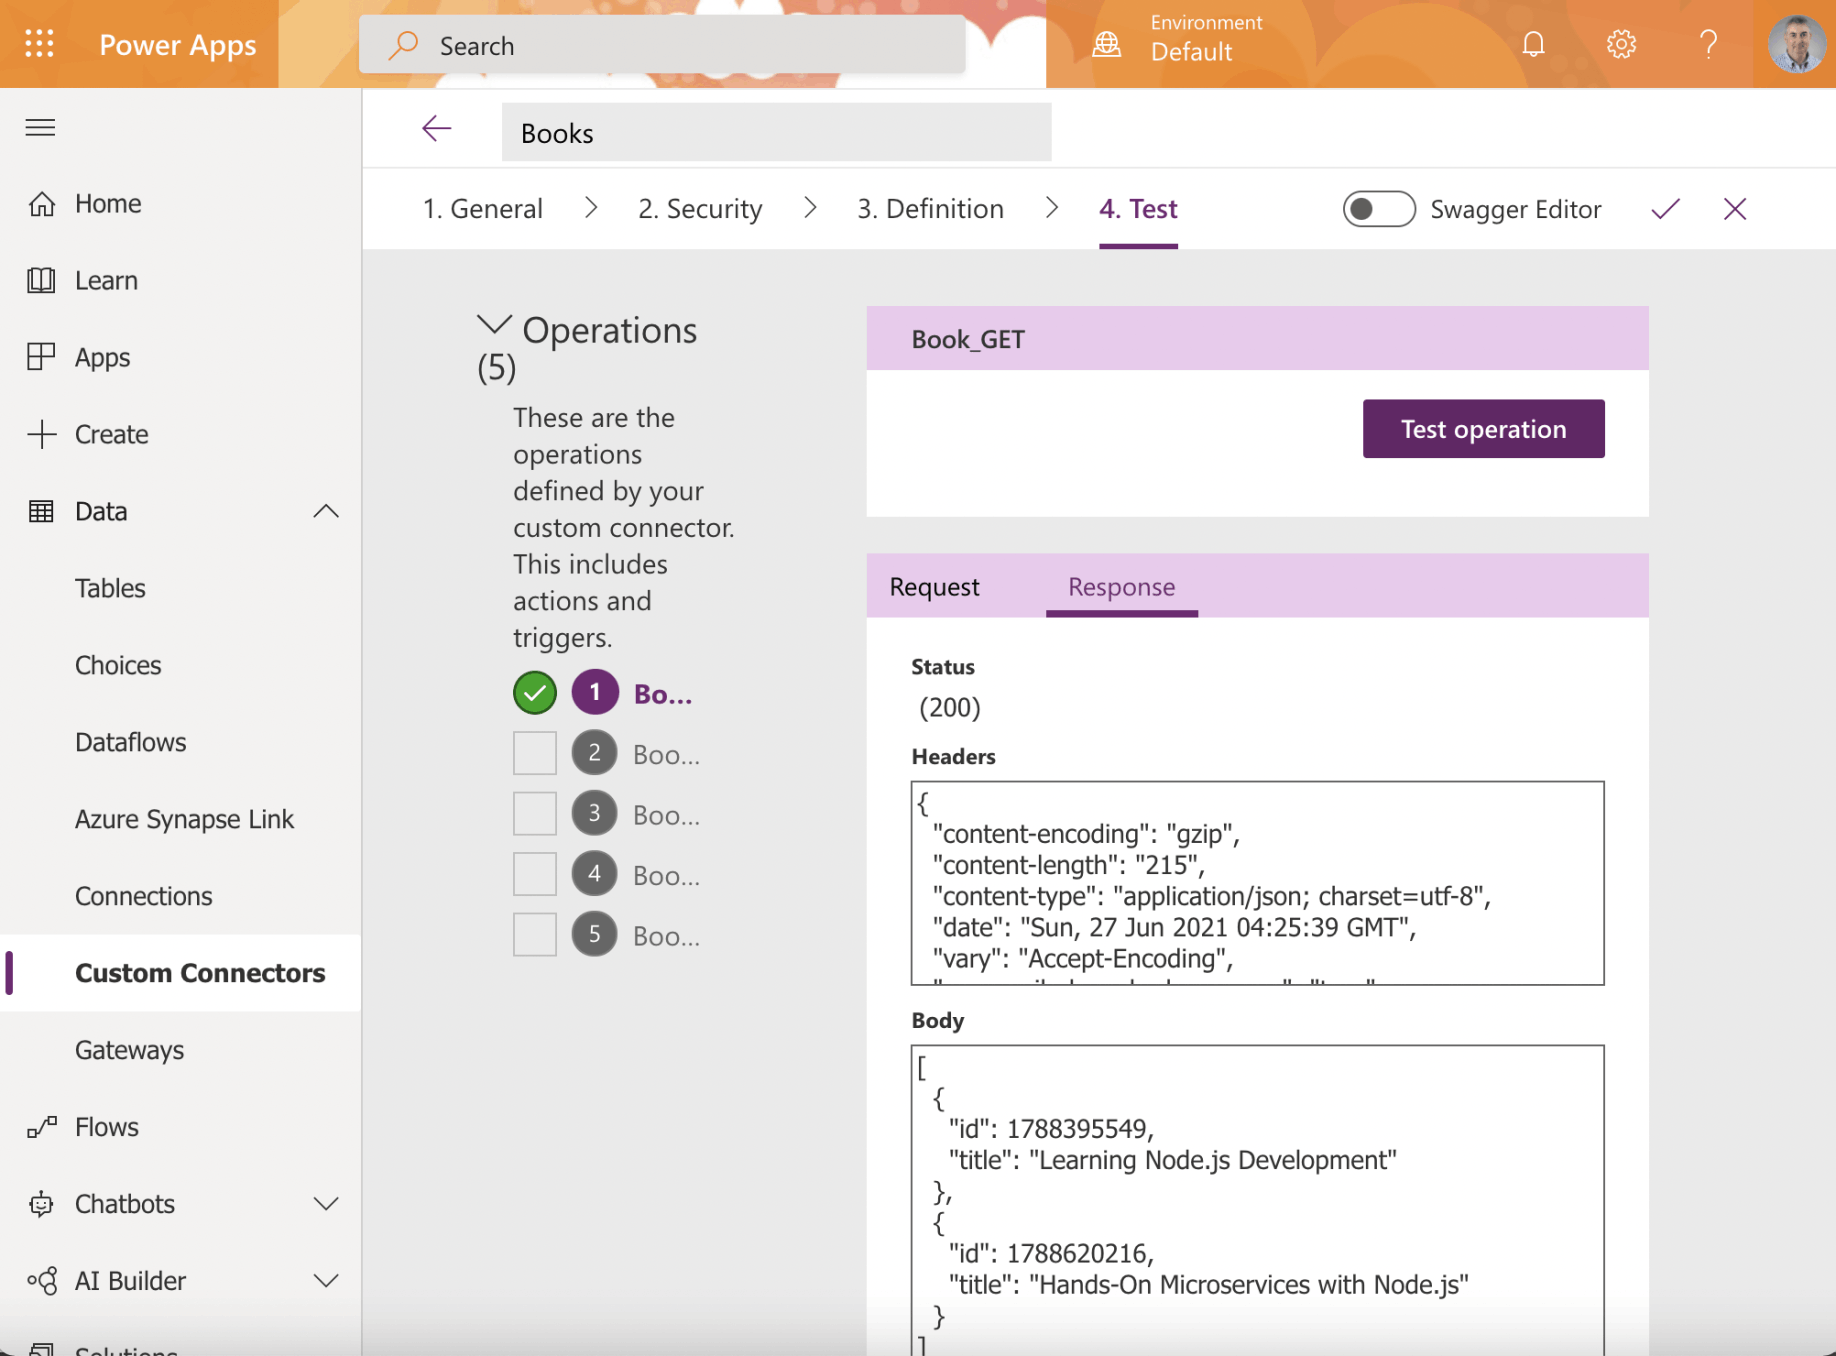The width and height of the screenshot is (1836, 1356).
Task: Save connector with the checkmark icon
Action: click(x=1665, y=208)
